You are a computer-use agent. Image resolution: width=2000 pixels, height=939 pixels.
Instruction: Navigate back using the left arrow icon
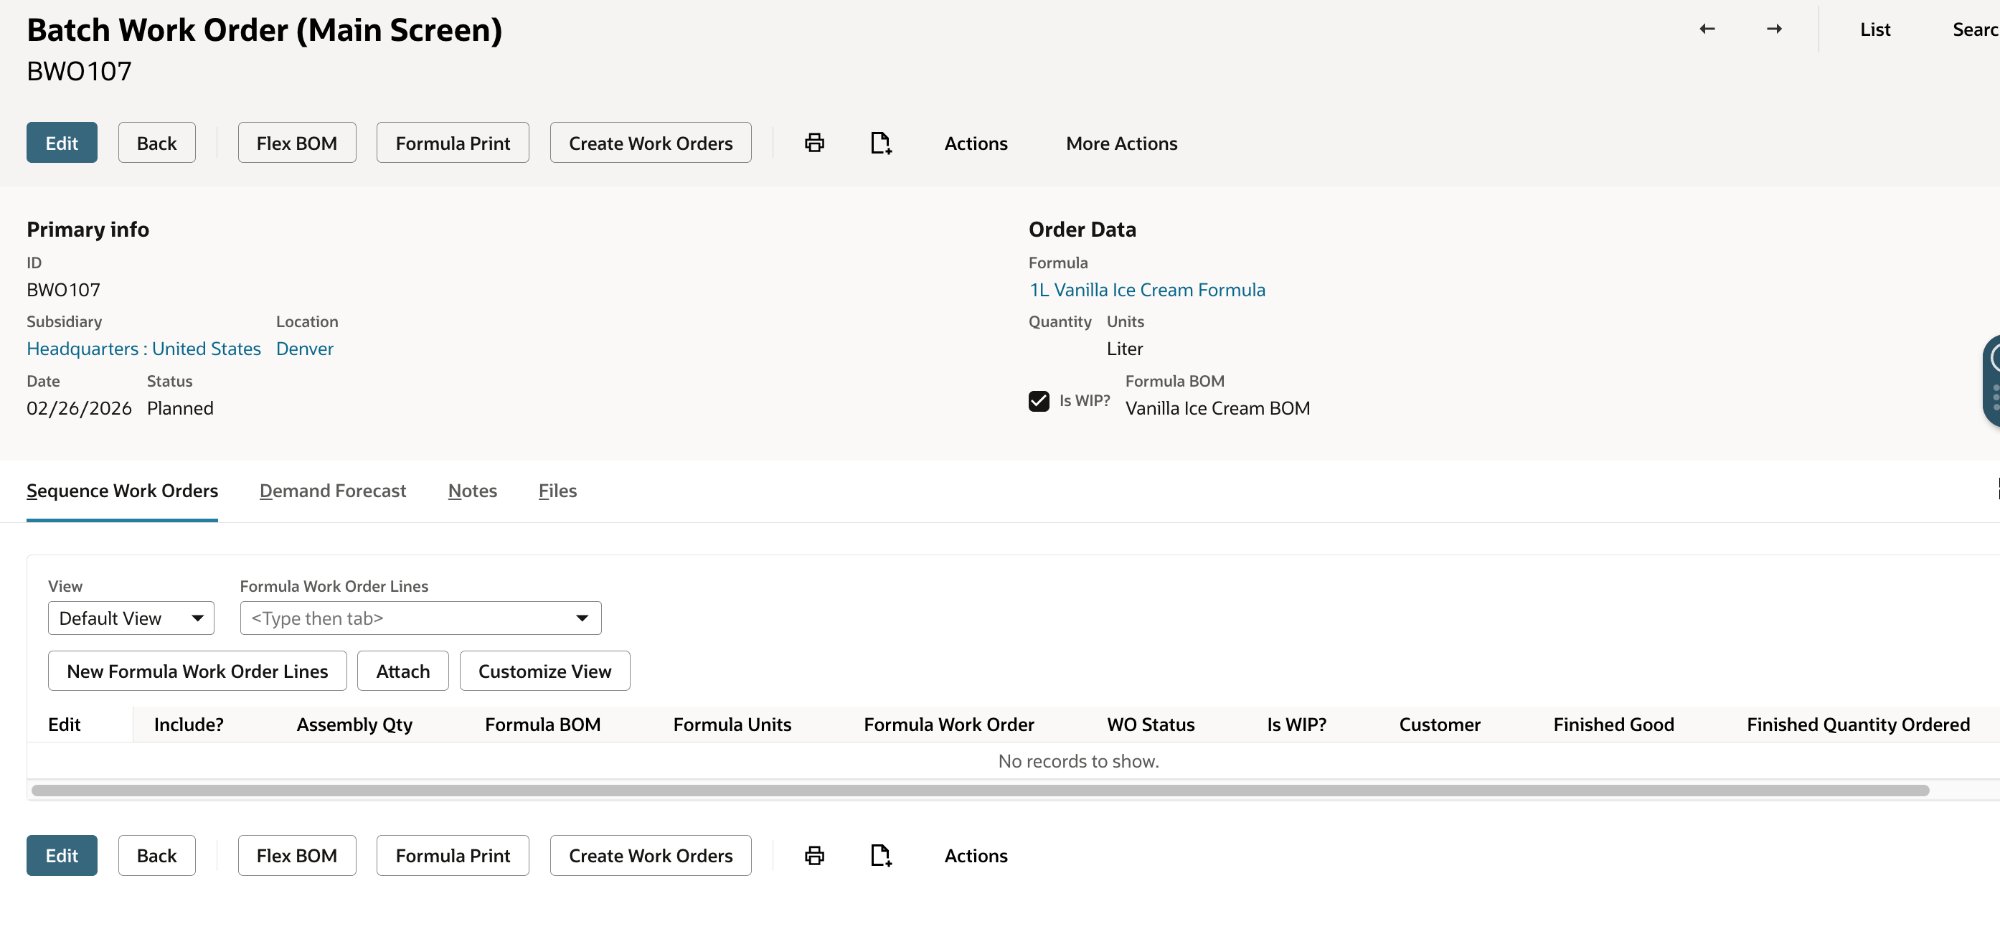(1706, 29)
